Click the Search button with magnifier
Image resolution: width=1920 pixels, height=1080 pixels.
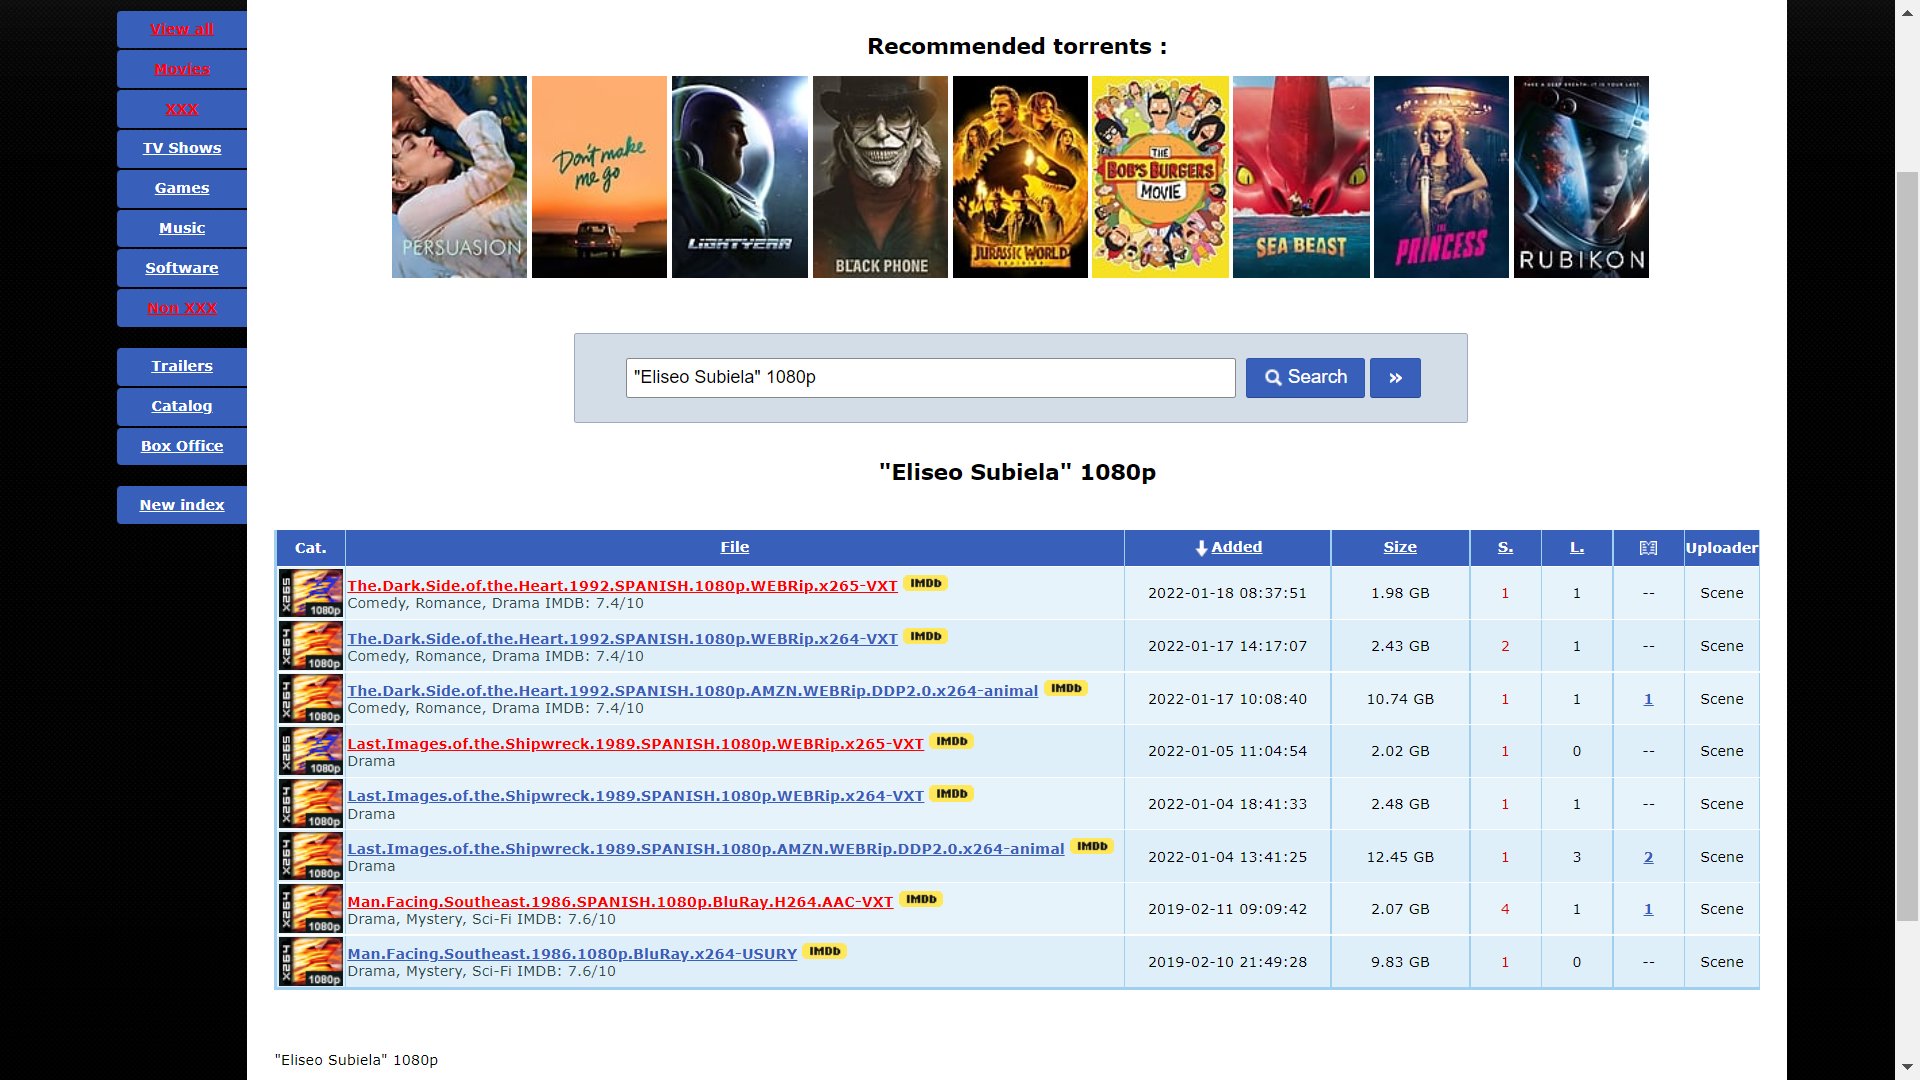[1305, 378]
